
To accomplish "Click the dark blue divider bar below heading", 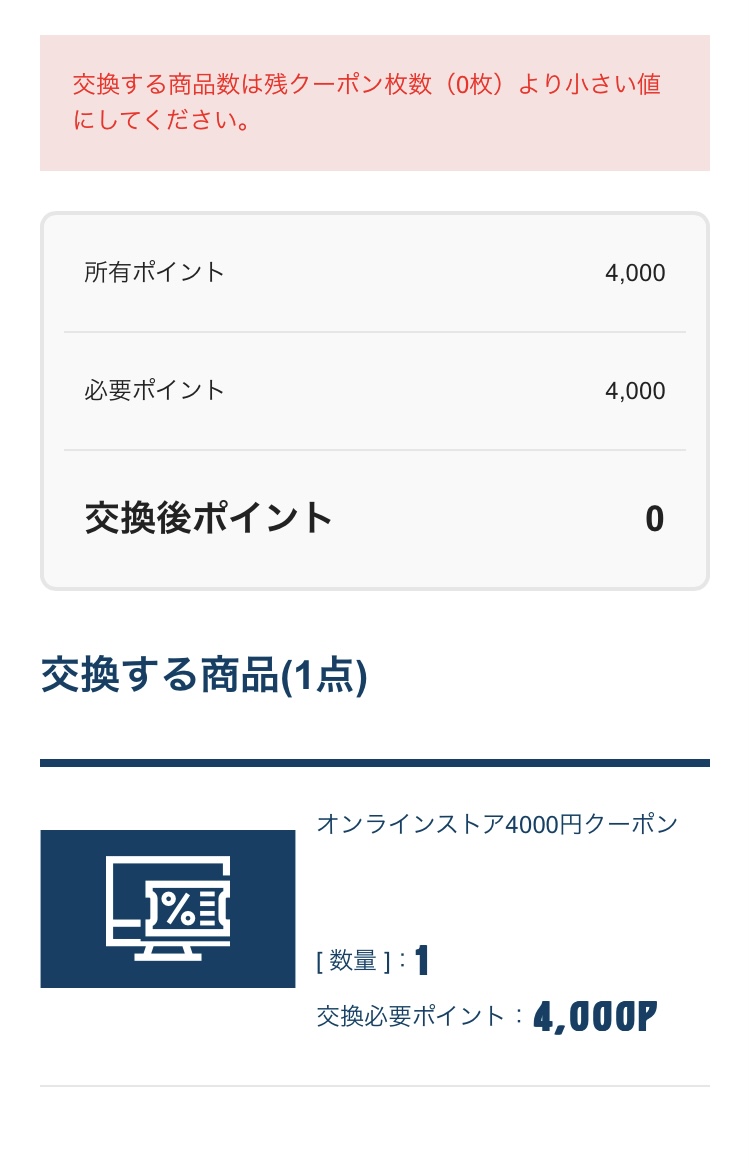I will pos(374,763).
